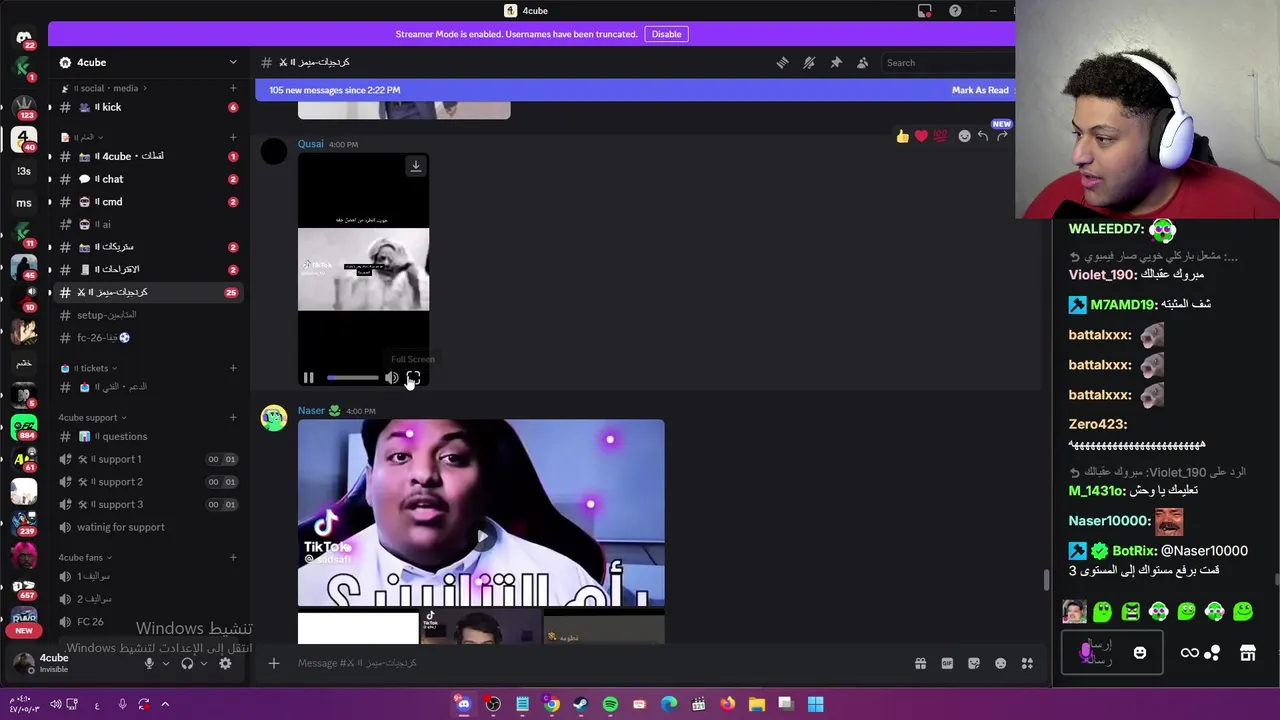Collapse the 4cube support category

pyautogui.click(x=93, y=417)
